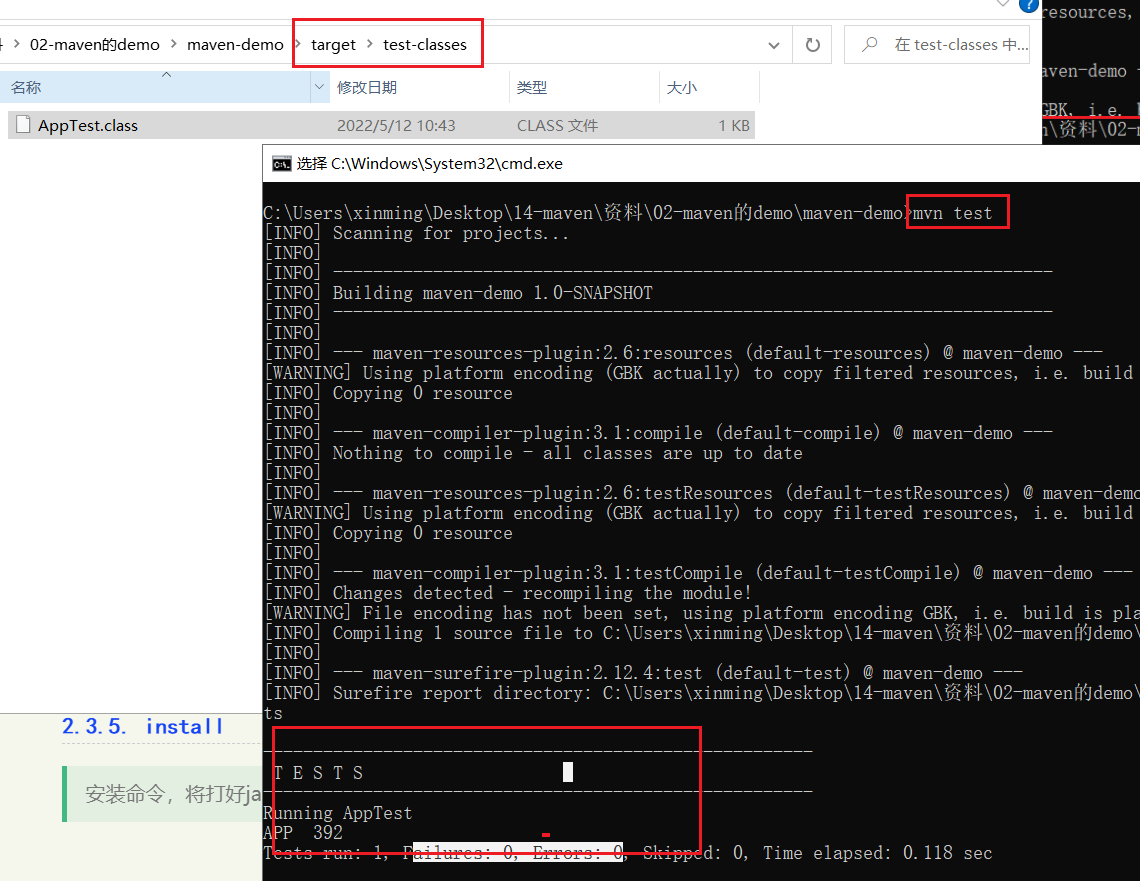Expand the chevron after maven-demo in breadcrumb
This screenshot has height=881, width=1140.
(297, 45)
